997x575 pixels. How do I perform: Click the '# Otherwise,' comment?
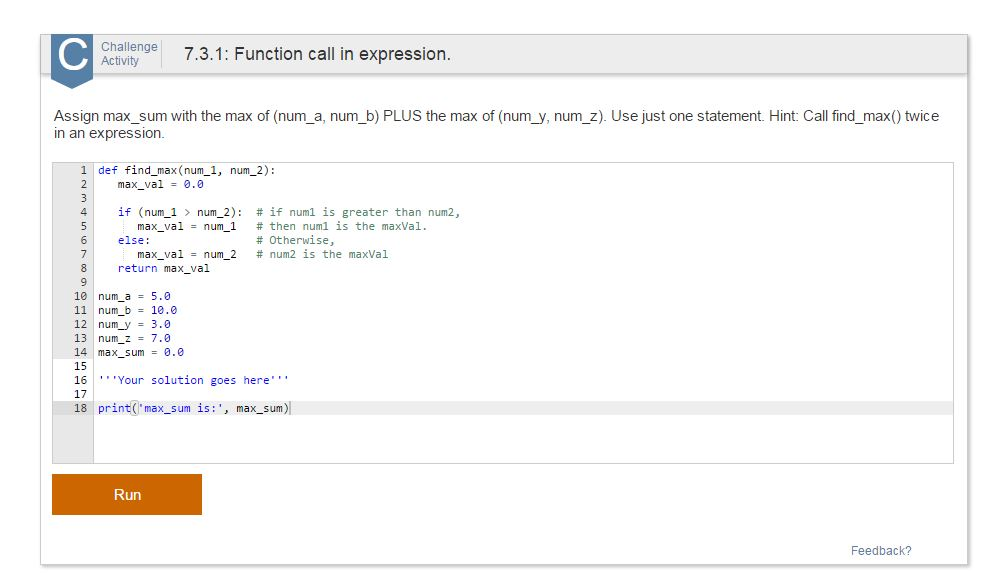click(295, 240)
